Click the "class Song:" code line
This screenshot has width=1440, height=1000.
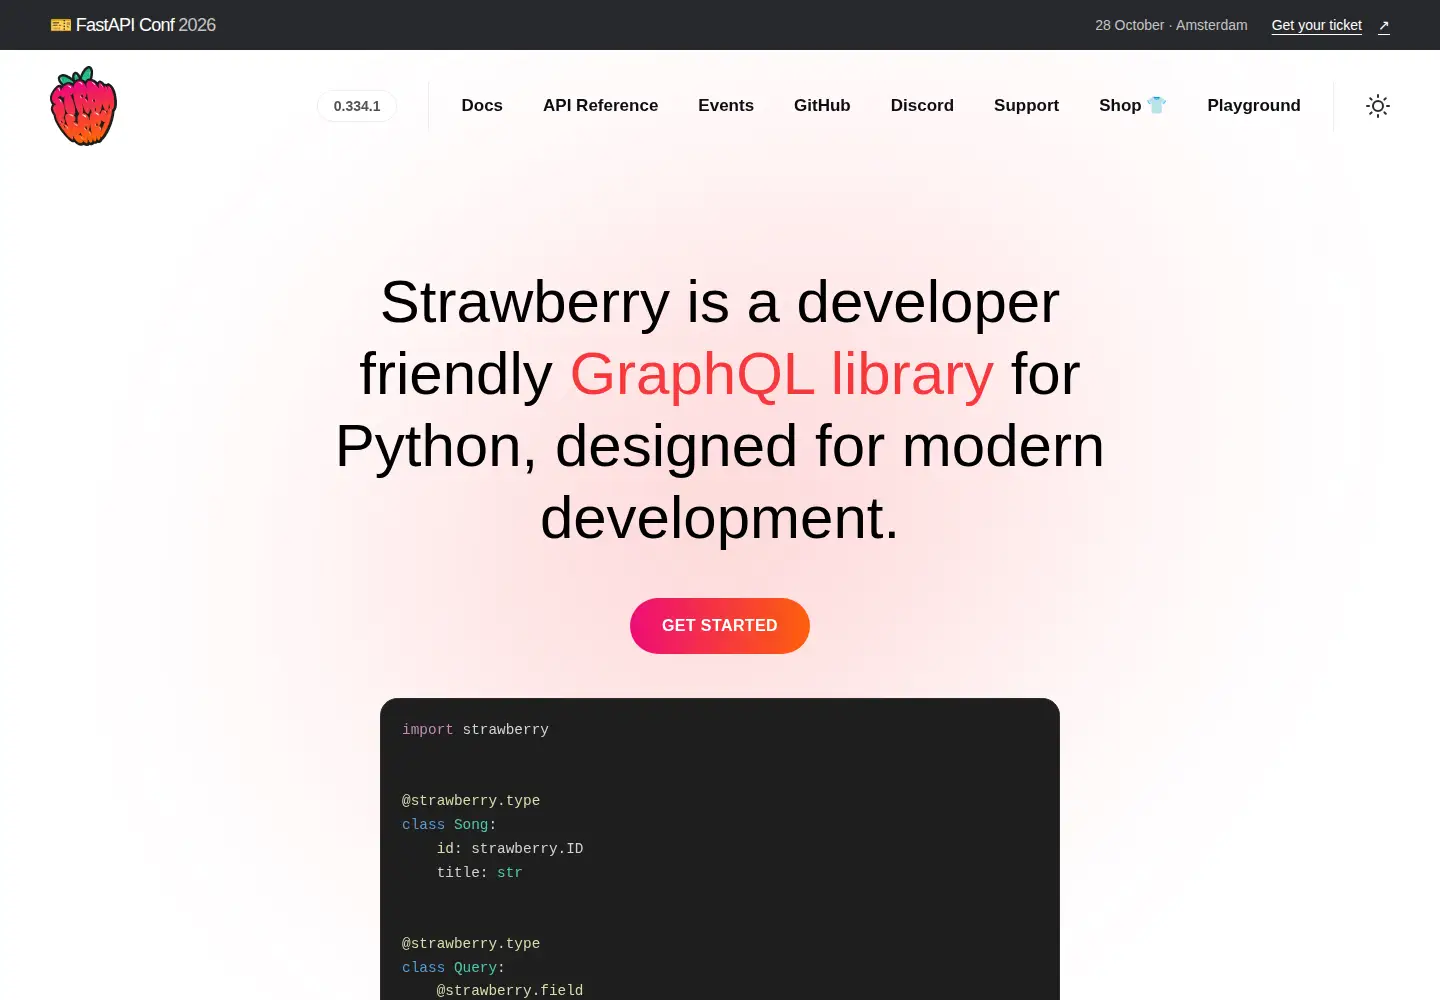[449, 825]
